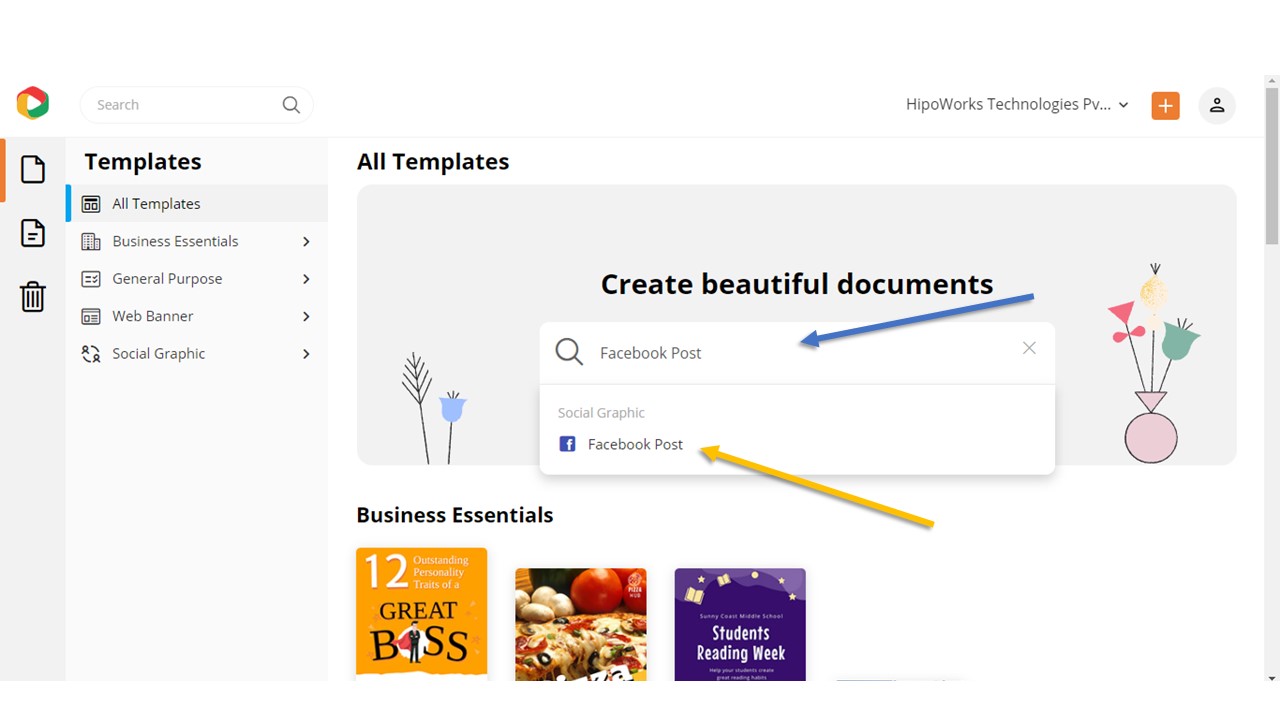Select Social Graphic in the Templates menu

tap(158, 353)
